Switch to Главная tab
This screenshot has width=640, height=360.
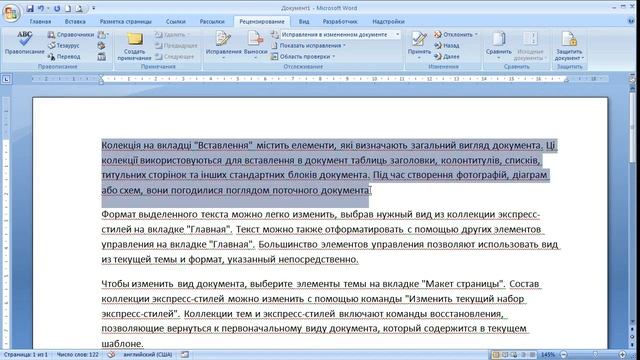click(x=40, y=22)
